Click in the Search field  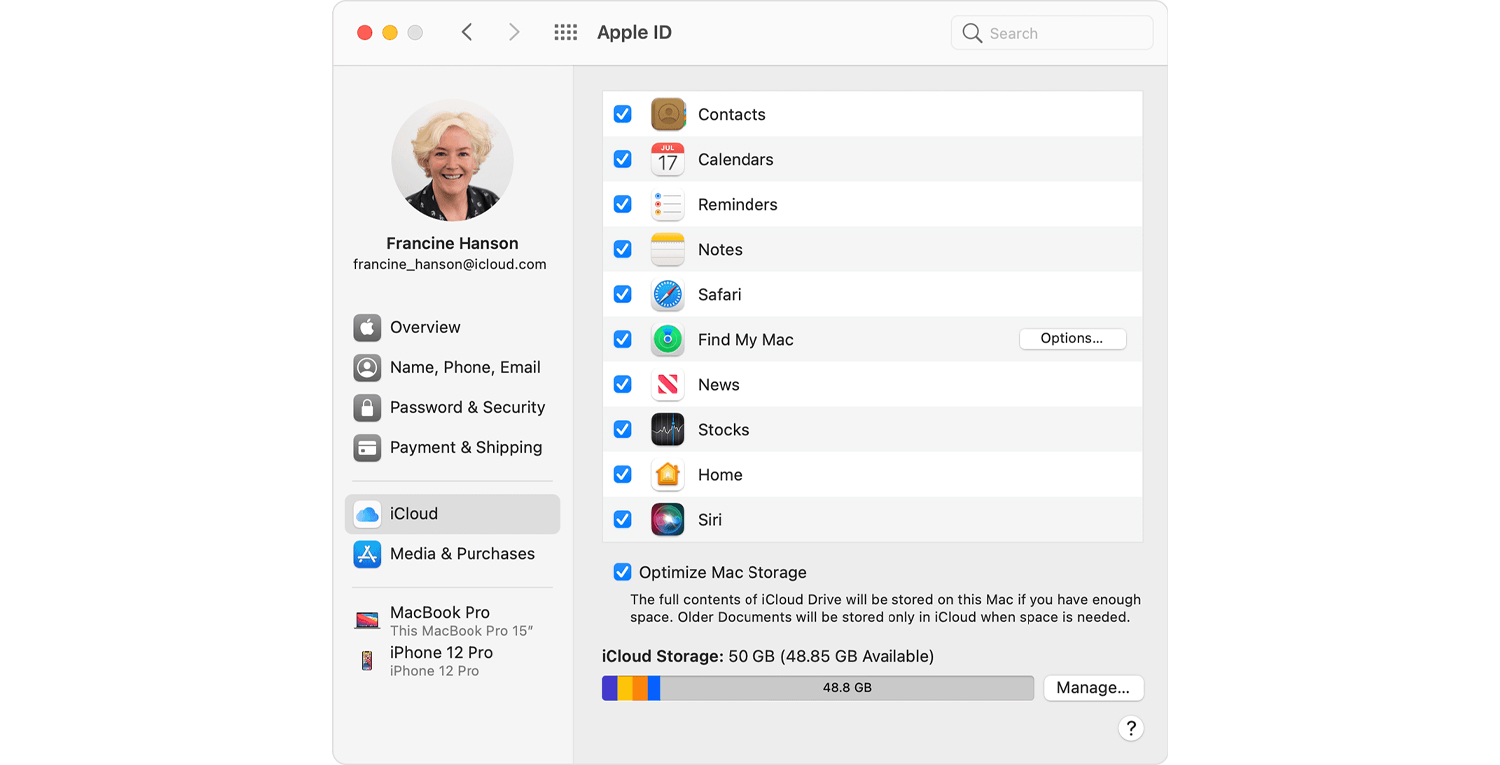1052,33
